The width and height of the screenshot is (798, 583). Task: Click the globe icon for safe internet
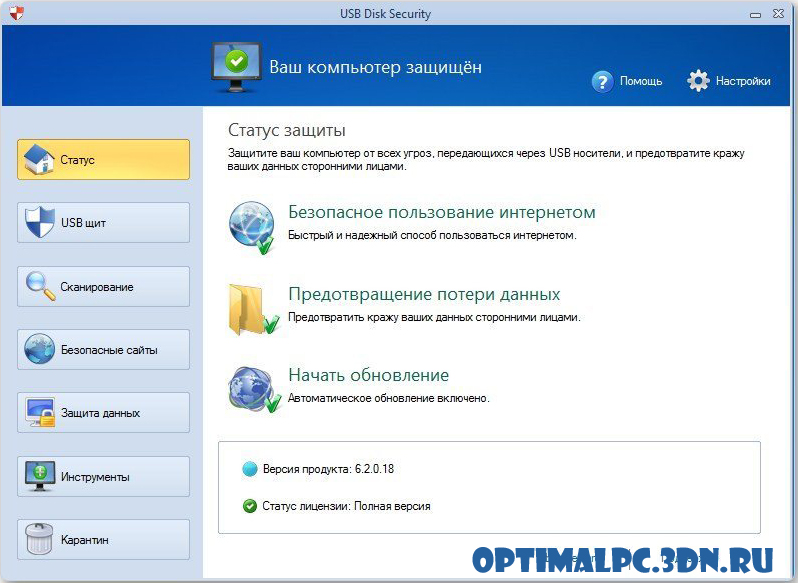(x=252, y=227)
